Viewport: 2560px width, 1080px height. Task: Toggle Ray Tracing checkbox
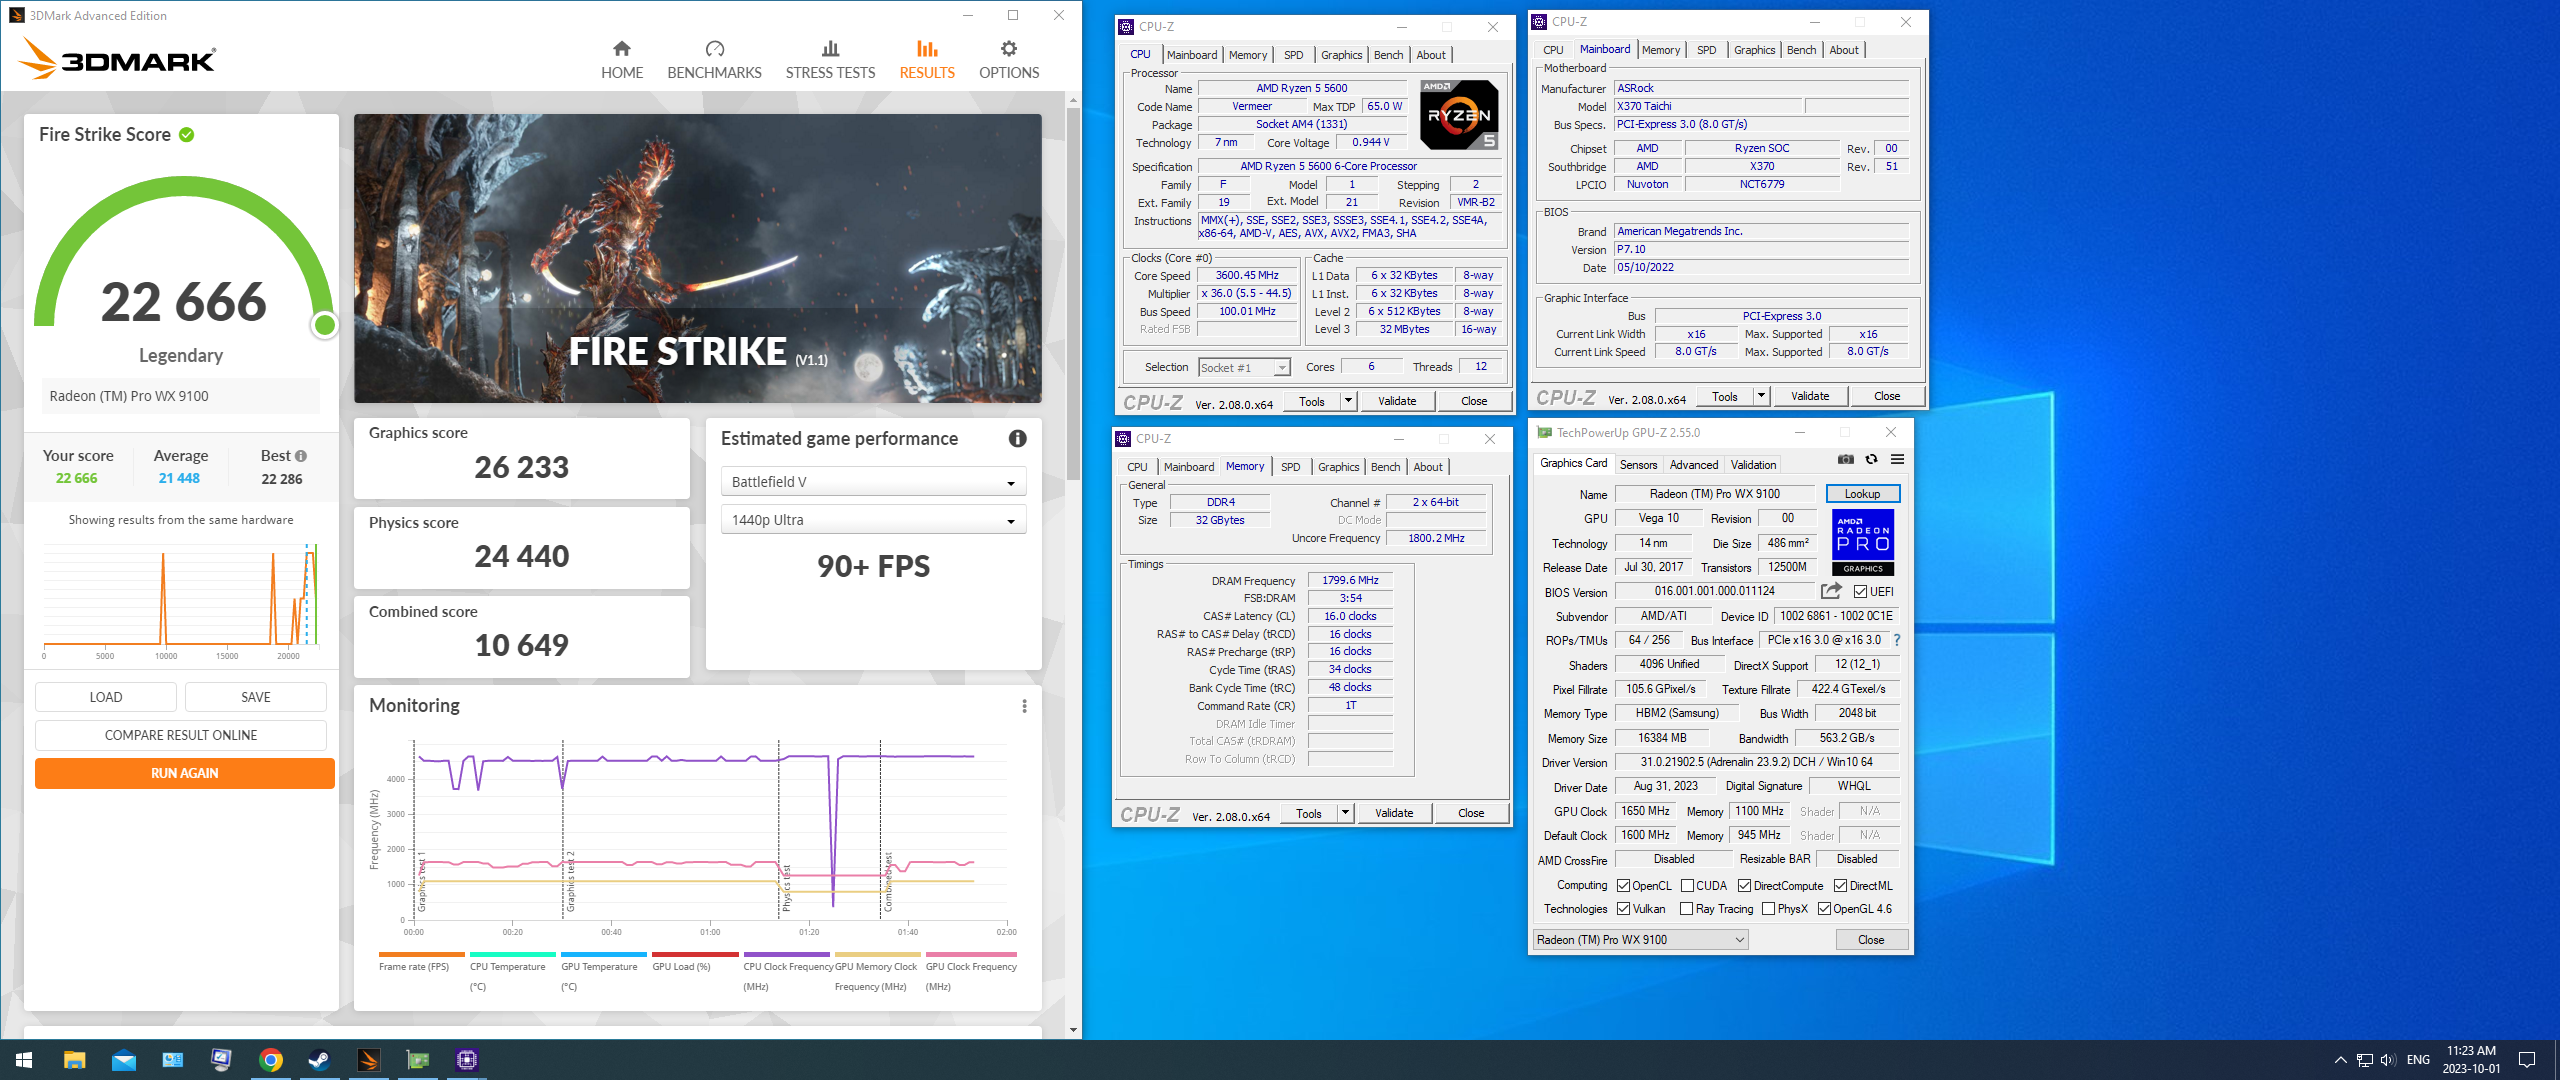tap(1687, 909)
